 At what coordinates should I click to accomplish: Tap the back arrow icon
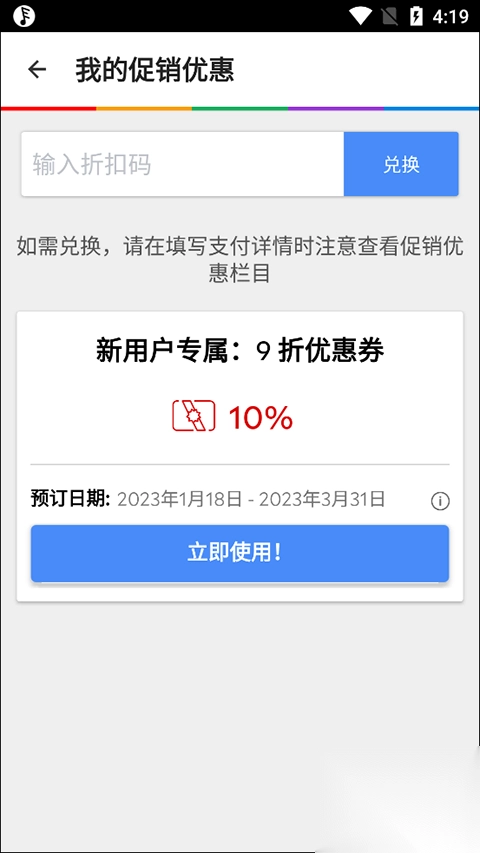pos(37,69)
